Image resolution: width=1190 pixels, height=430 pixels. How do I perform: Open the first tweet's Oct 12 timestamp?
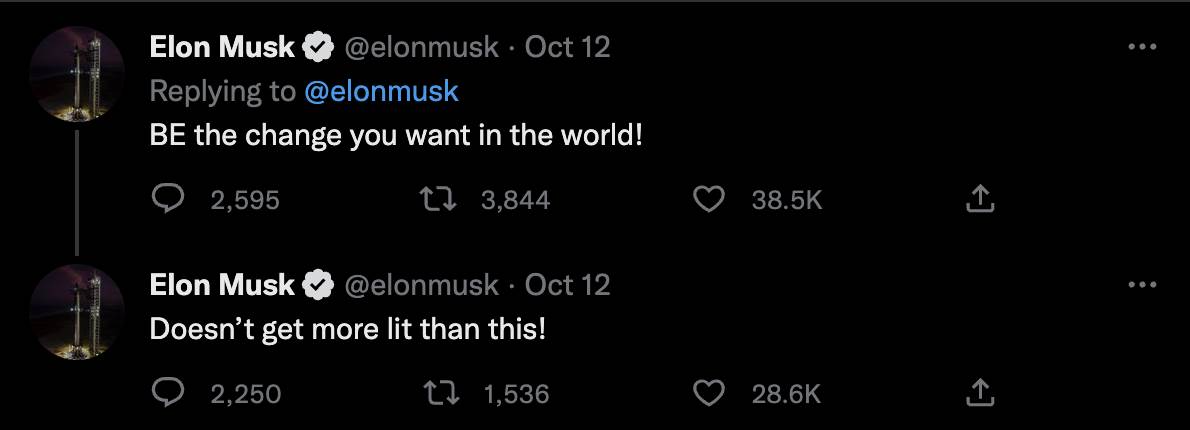(567, 47)
